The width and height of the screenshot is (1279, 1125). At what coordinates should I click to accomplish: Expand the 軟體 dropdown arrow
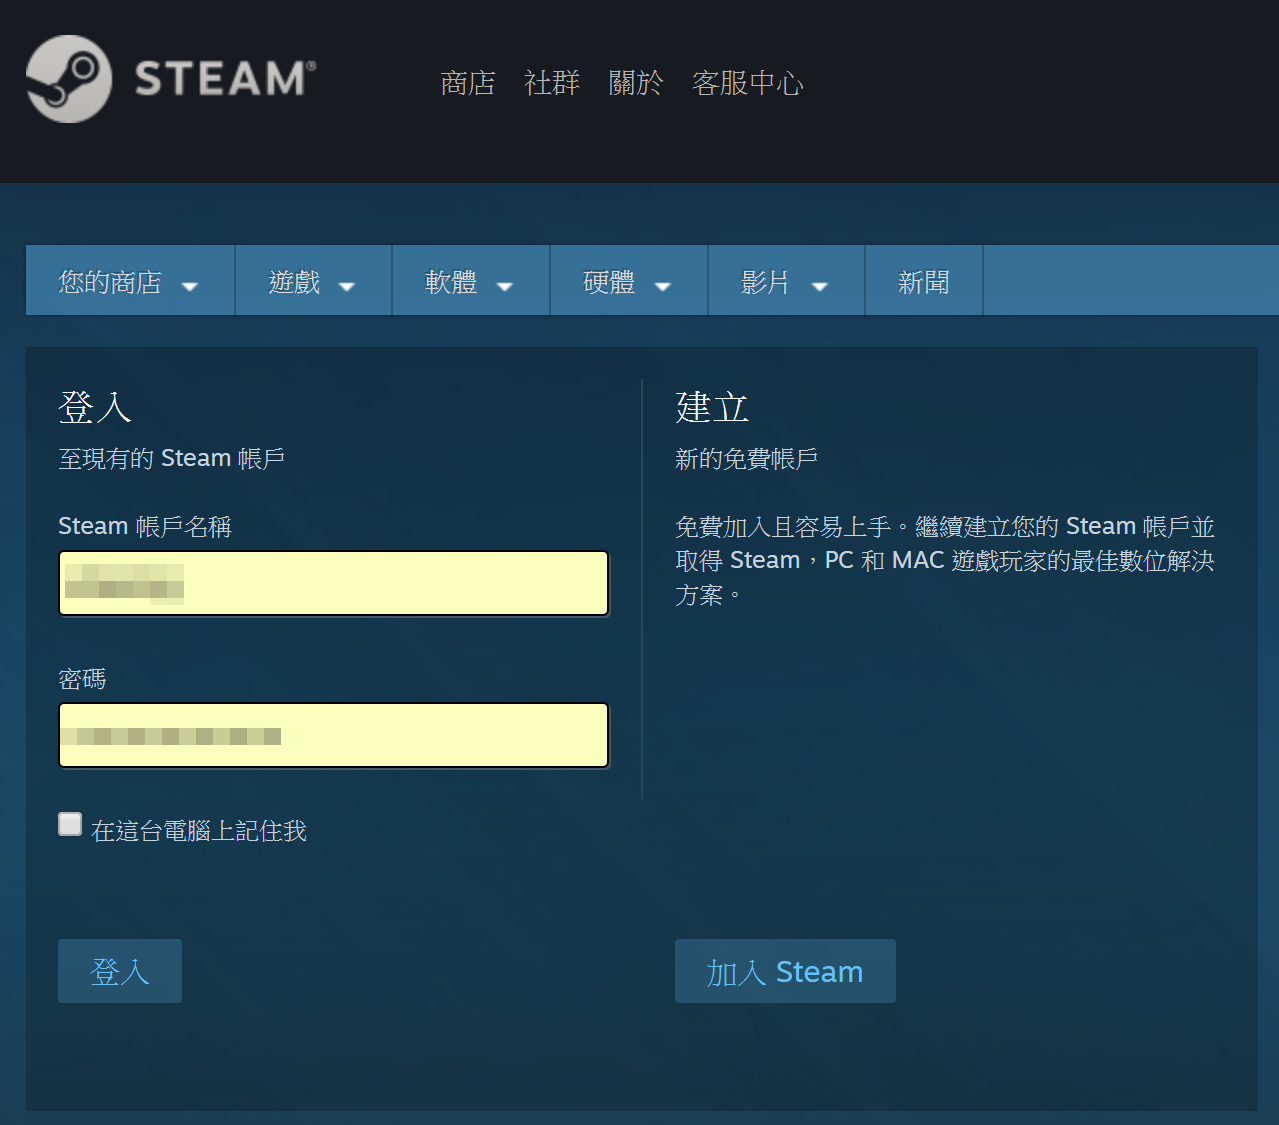[505, 286]
